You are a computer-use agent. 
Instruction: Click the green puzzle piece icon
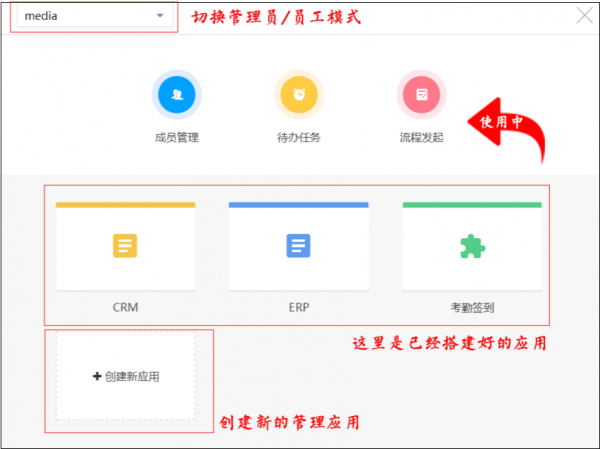click(472, 246)
